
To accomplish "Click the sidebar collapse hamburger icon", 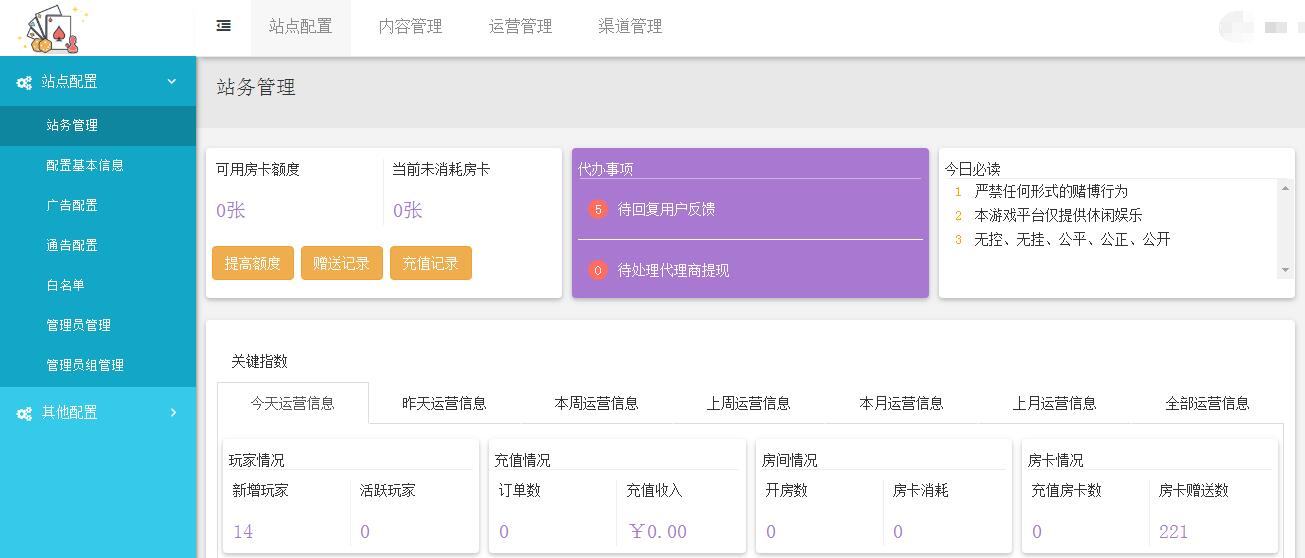I will pyautogui.click(x=224, y=27).
